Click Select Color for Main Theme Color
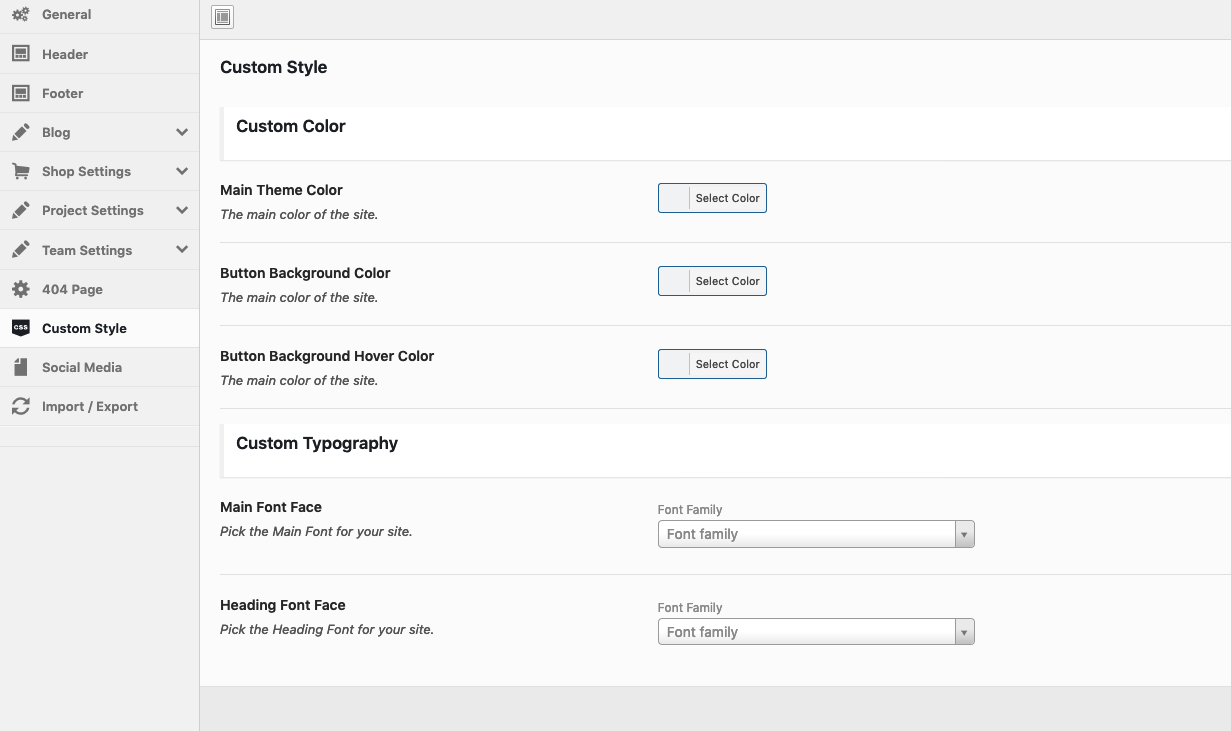This screenshot has height=732, width=1231. click(727, 198)
